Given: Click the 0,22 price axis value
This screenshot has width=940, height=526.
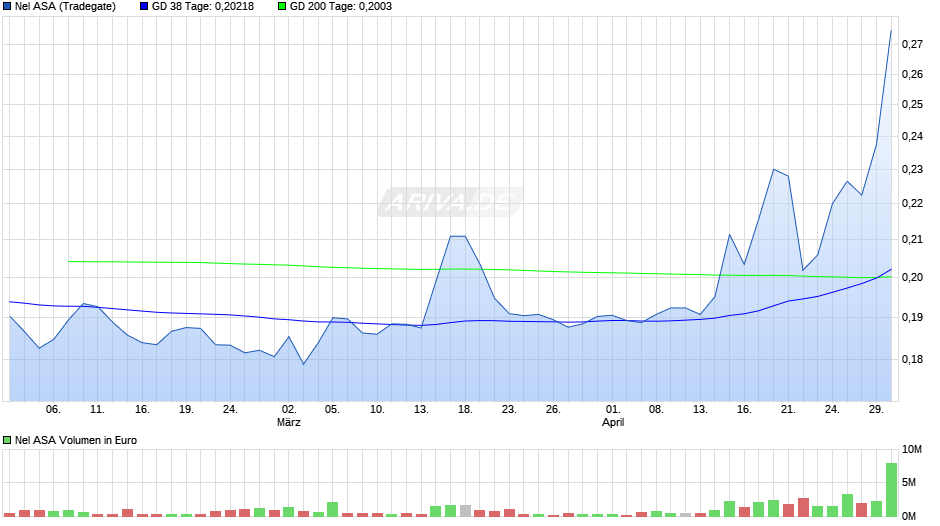Looking at the screenshot, I should coord(912,203).
